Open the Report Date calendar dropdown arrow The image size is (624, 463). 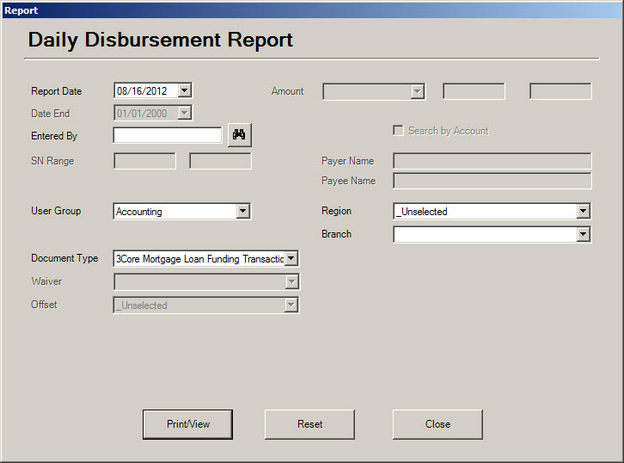click(184, 91)
